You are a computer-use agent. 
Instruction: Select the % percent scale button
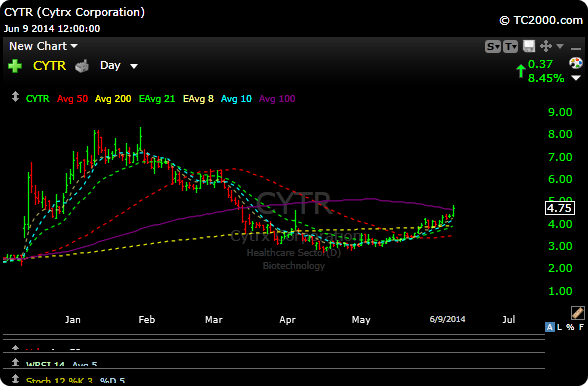pyautogui.click(x=570, y=327)
